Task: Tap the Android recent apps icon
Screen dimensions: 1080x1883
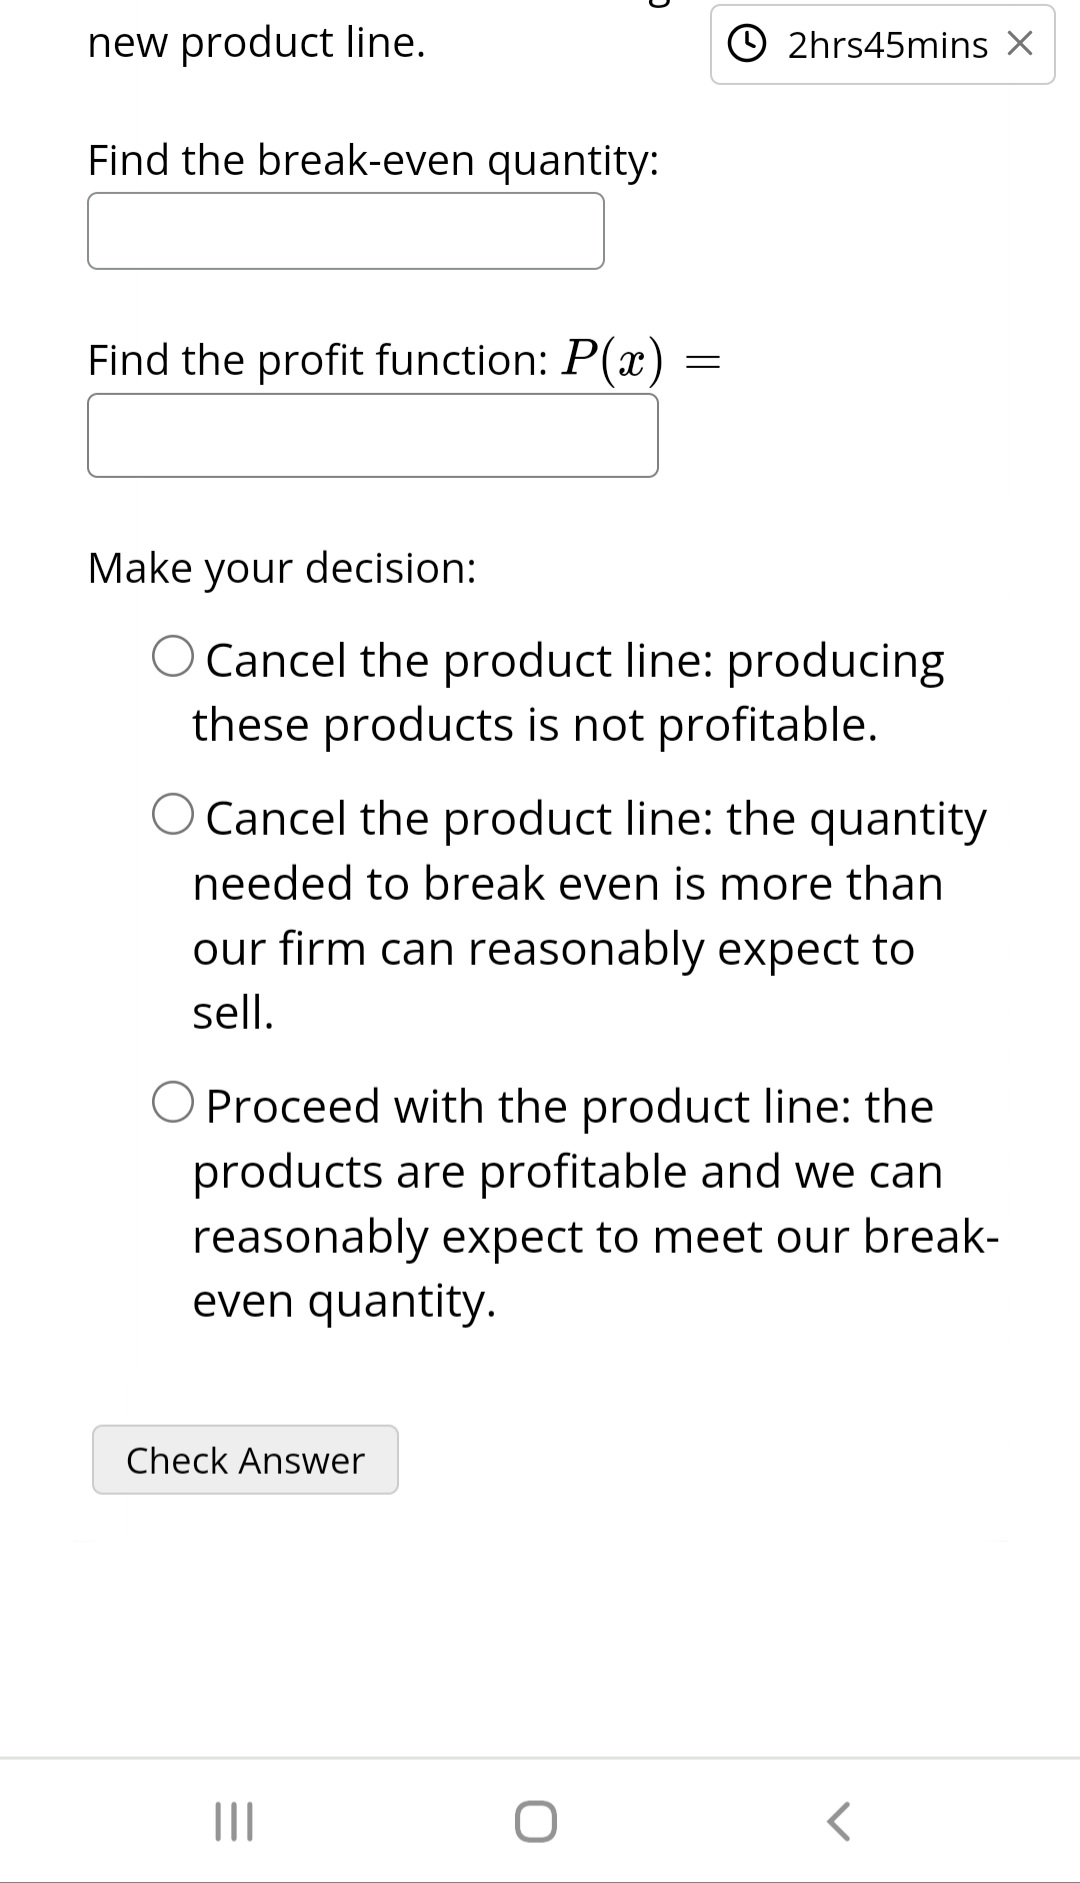Action: (235, 1820)
